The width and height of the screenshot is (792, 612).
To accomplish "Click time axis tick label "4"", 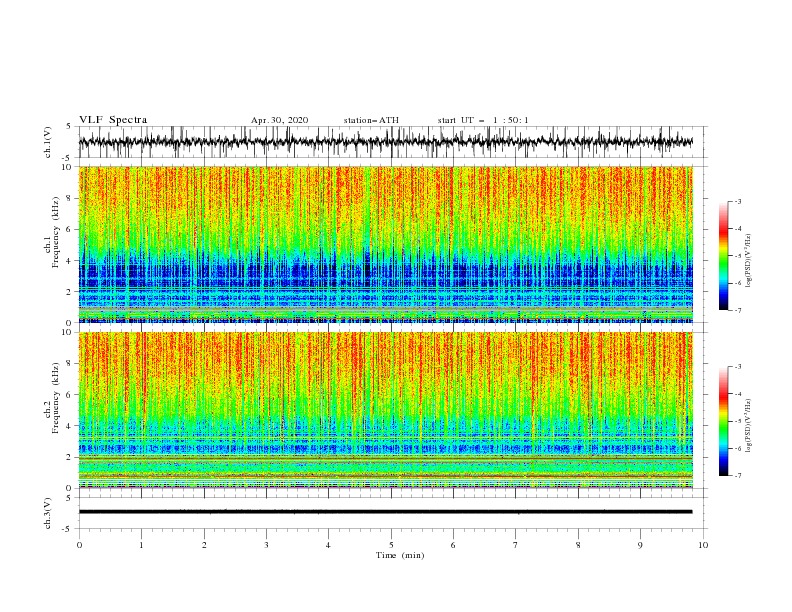I will (328, 545).
